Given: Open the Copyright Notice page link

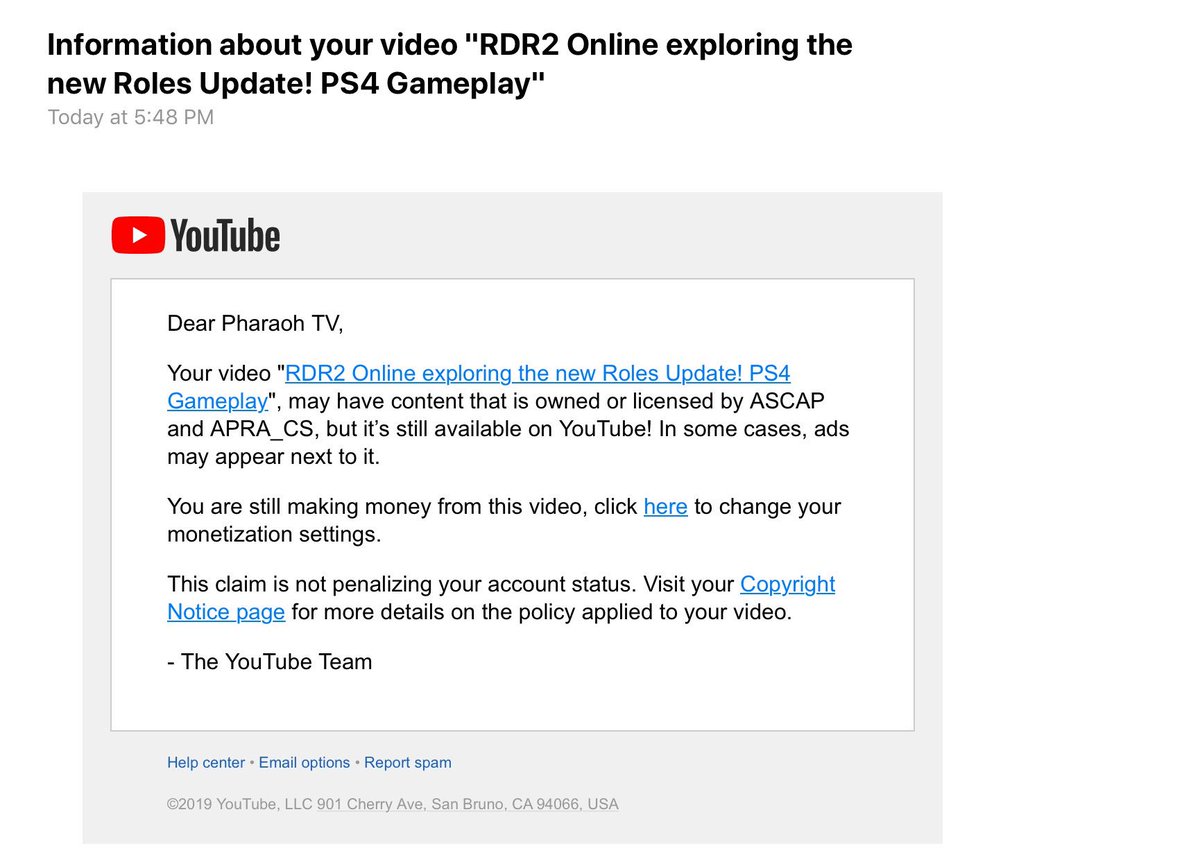Looking at the screenshot, I should [x=501, y=598].
